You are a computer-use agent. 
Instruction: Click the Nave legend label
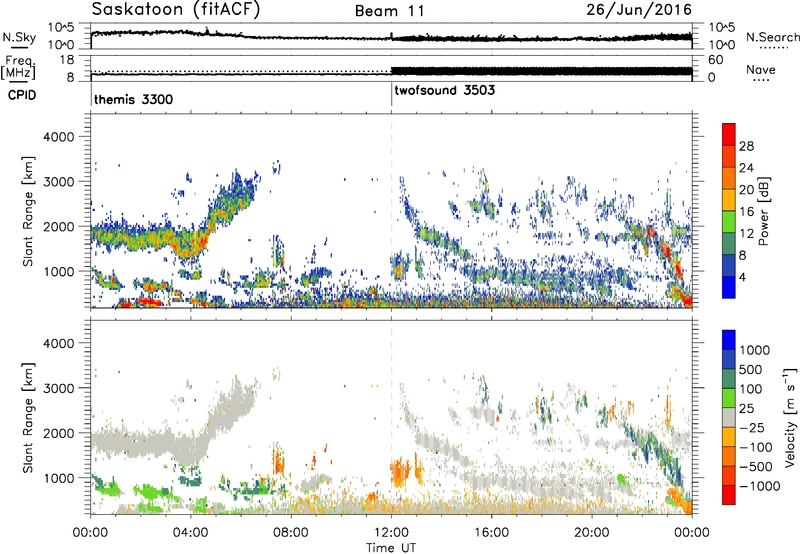point(761,69)
